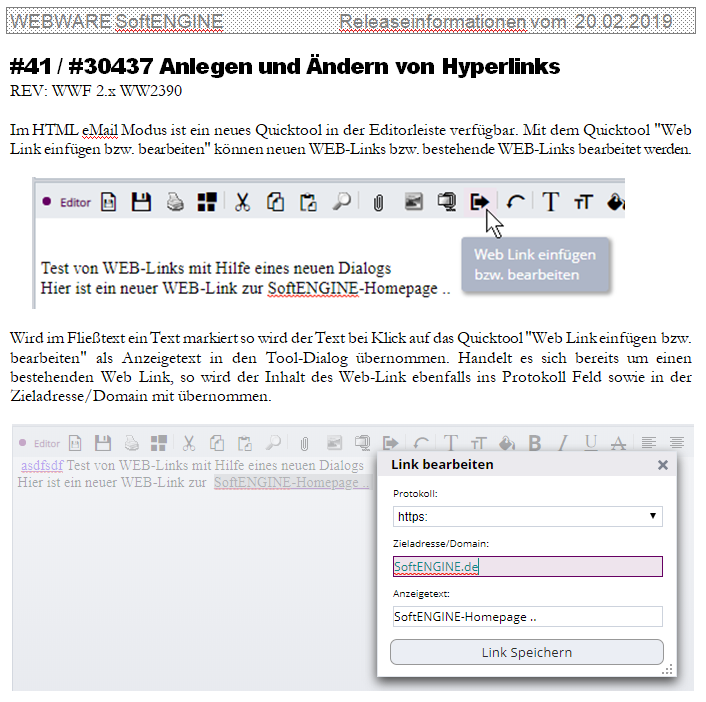
Task: Click the printer icon in the bright editor toolbar
Action: click(175, 202)
